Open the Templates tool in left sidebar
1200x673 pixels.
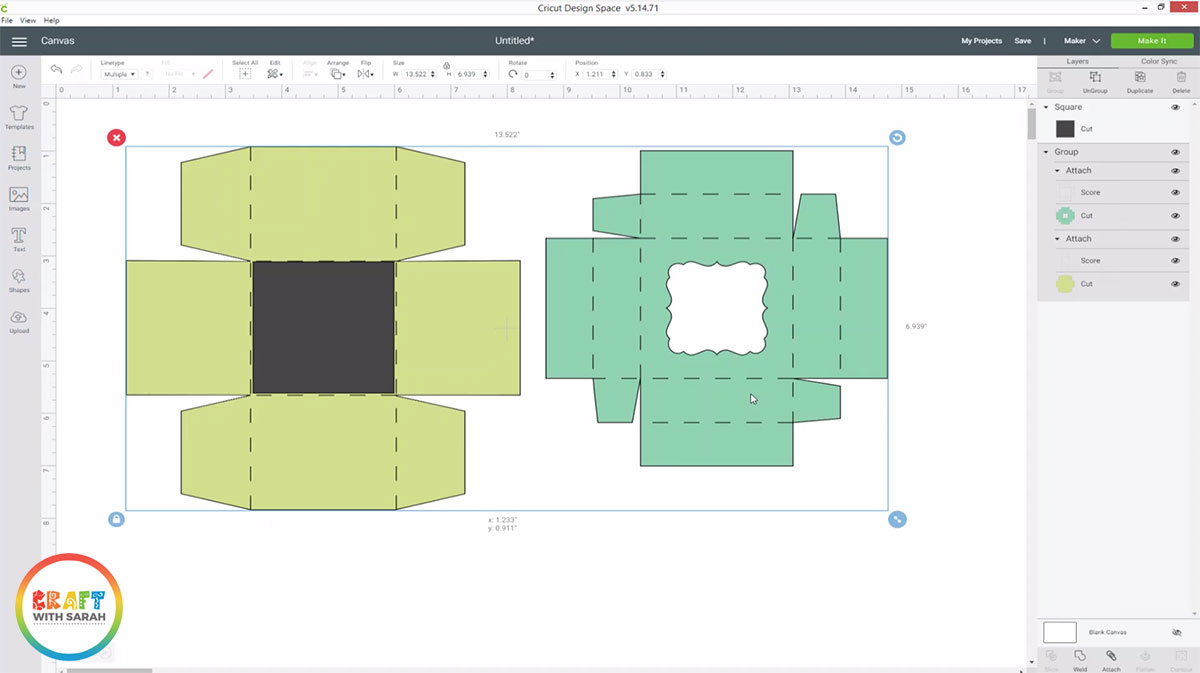(19, 115)
